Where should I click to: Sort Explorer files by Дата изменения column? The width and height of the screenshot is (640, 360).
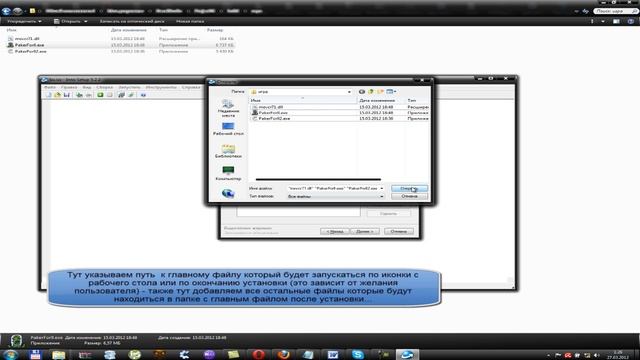coord(129,30)
